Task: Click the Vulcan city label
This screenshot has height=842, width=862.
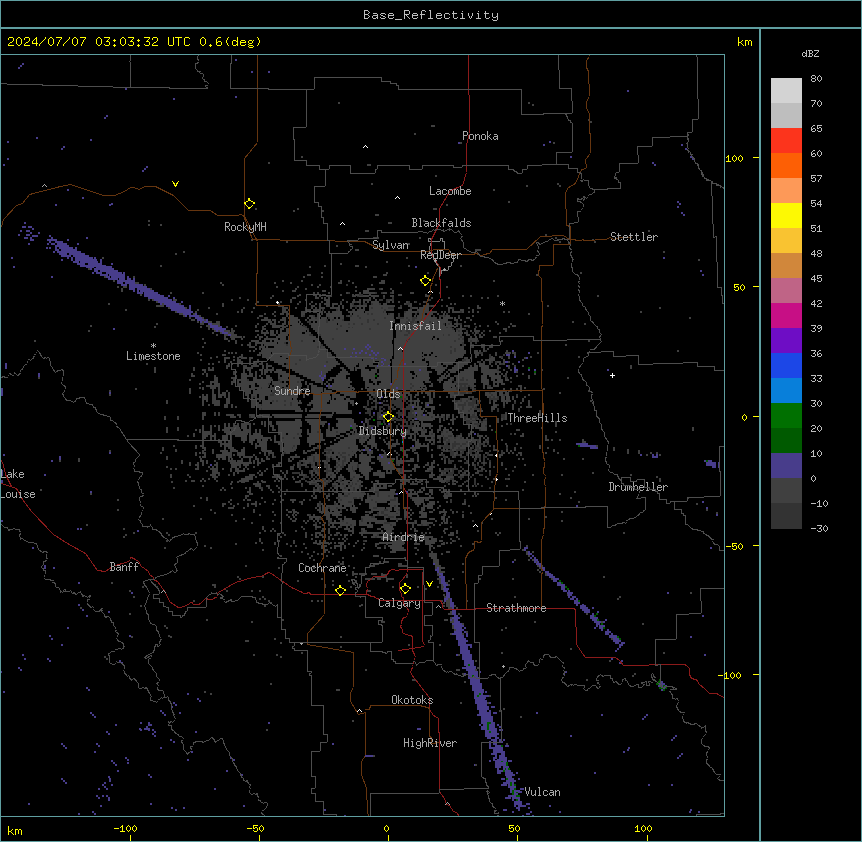Action: pyautogui.click(x=542, y=792)
